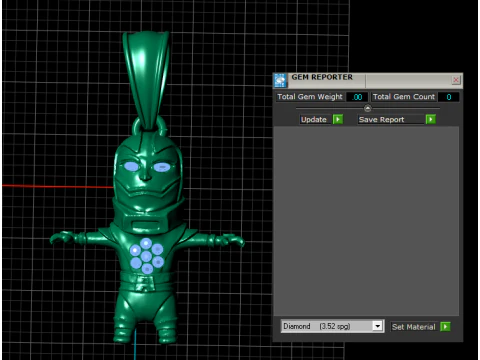
Task: Close the Gem Reporter panel
Action: pos(456,80)
